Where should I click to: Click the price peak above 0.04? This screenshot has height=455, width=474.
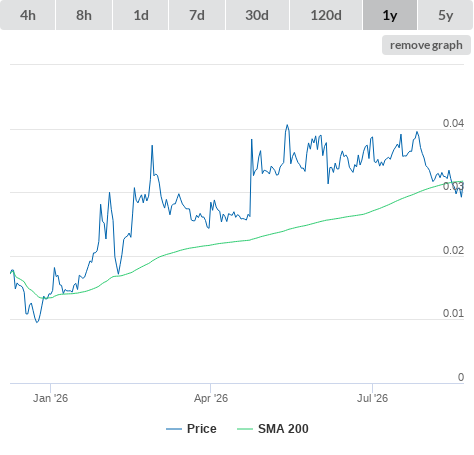click(287, 125)
